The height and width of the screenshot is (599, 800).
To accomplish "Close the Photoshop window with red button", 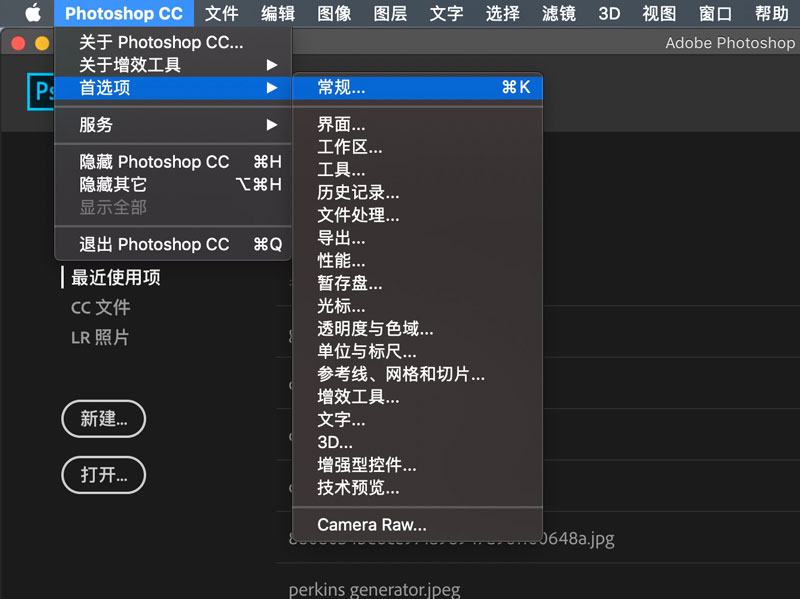I will (x=18, y=43).
